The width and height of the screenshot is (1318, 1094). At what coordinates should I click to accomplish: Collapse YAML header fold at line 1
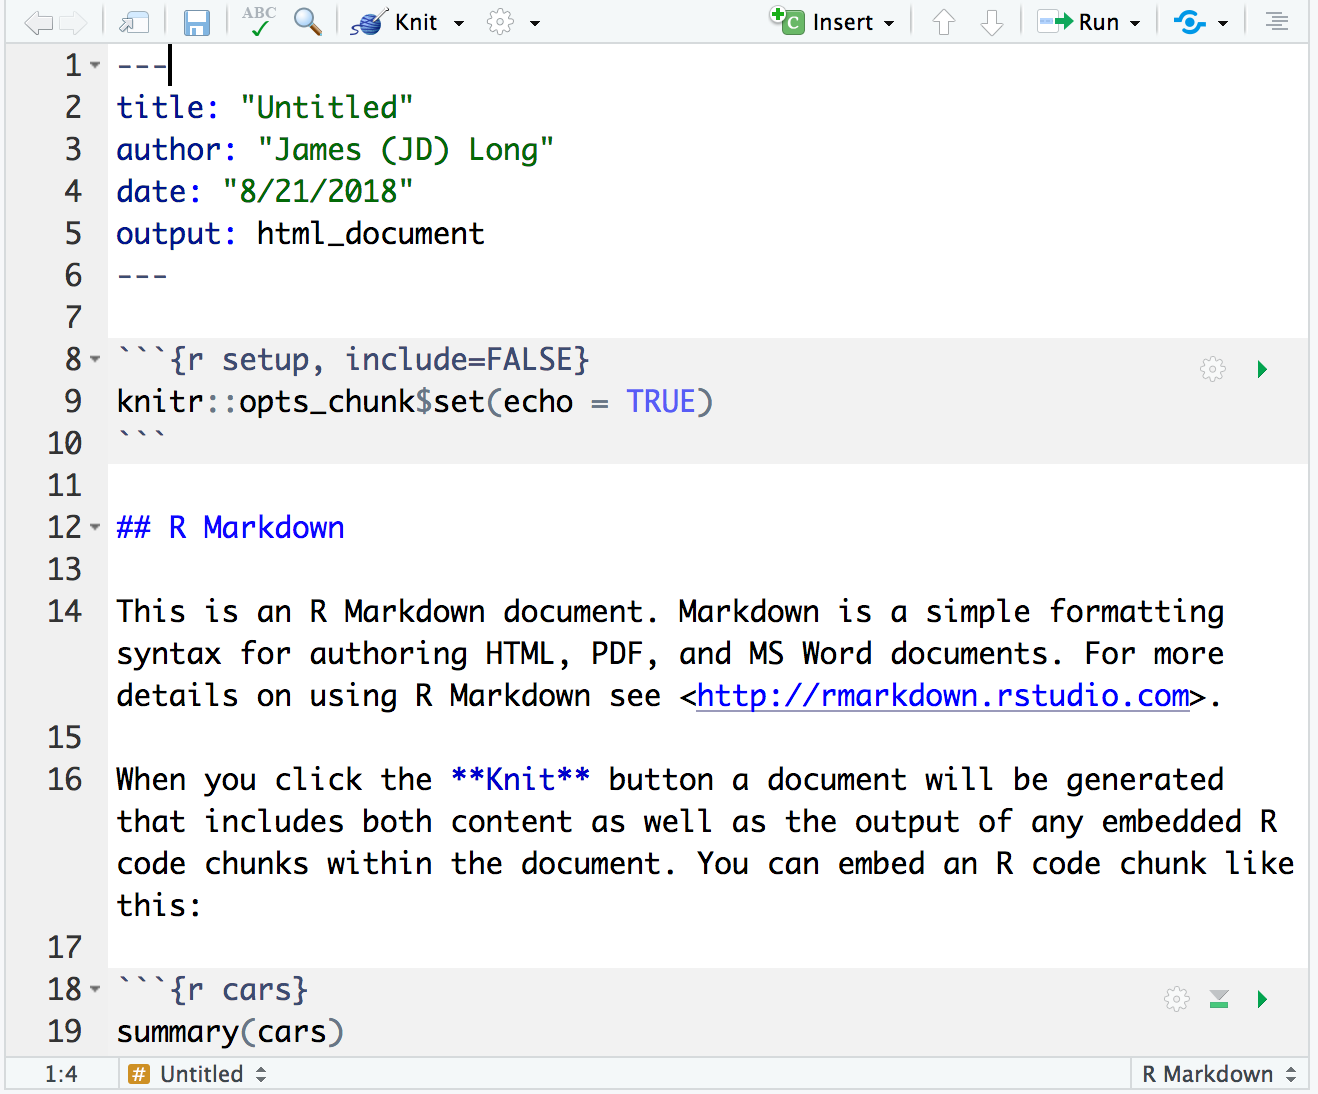click(x=95, y=65)
